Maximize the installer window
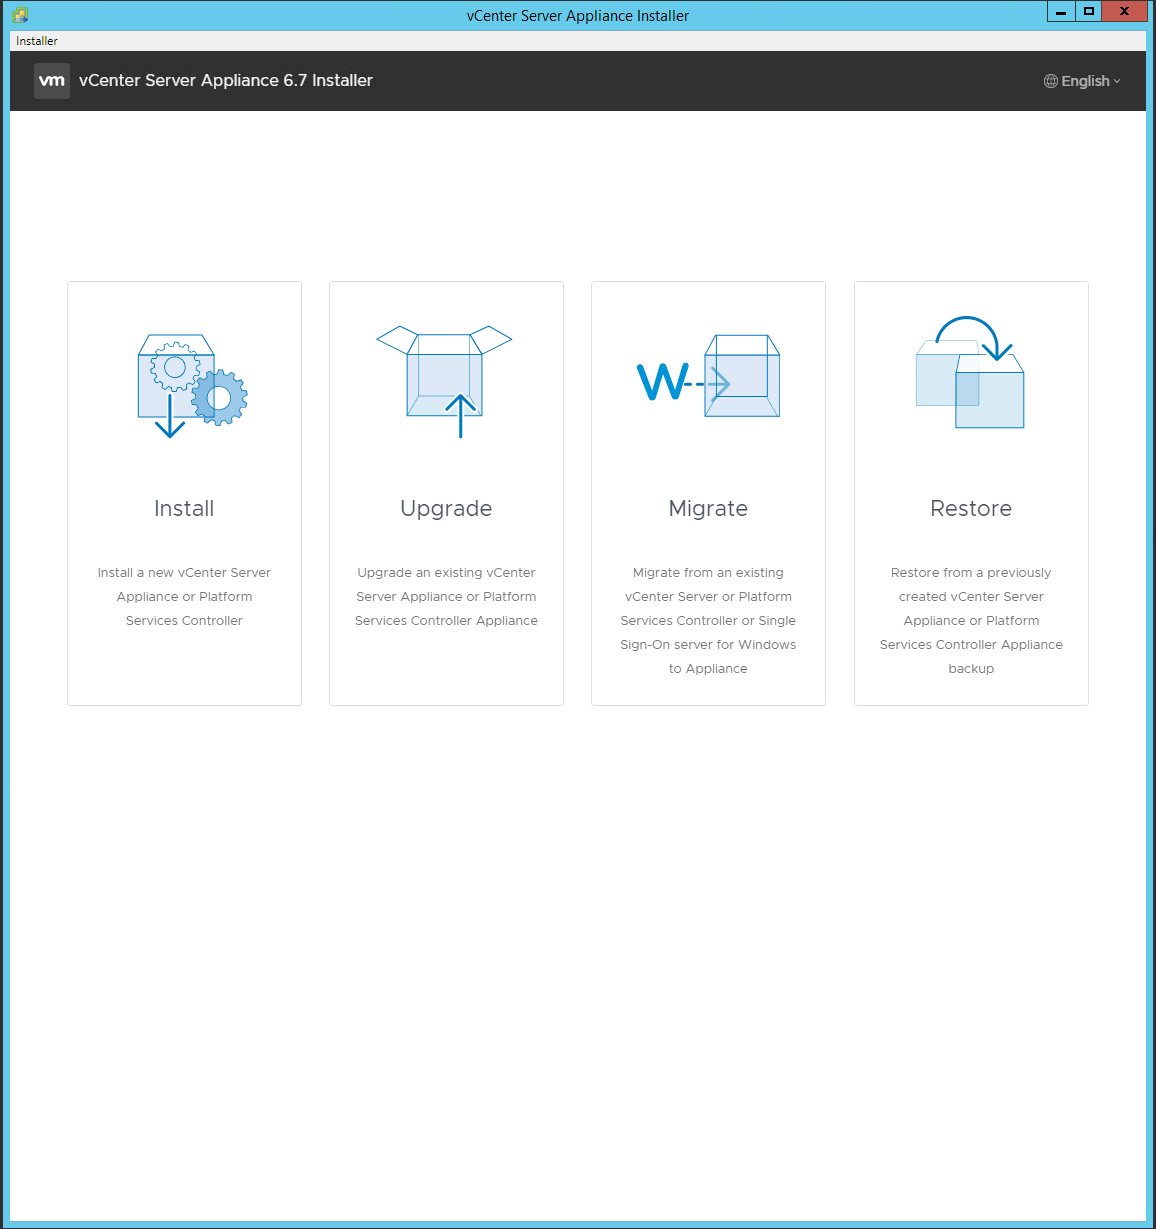This screenshot has height=1229, width=1156. (x=1089, y=12)
